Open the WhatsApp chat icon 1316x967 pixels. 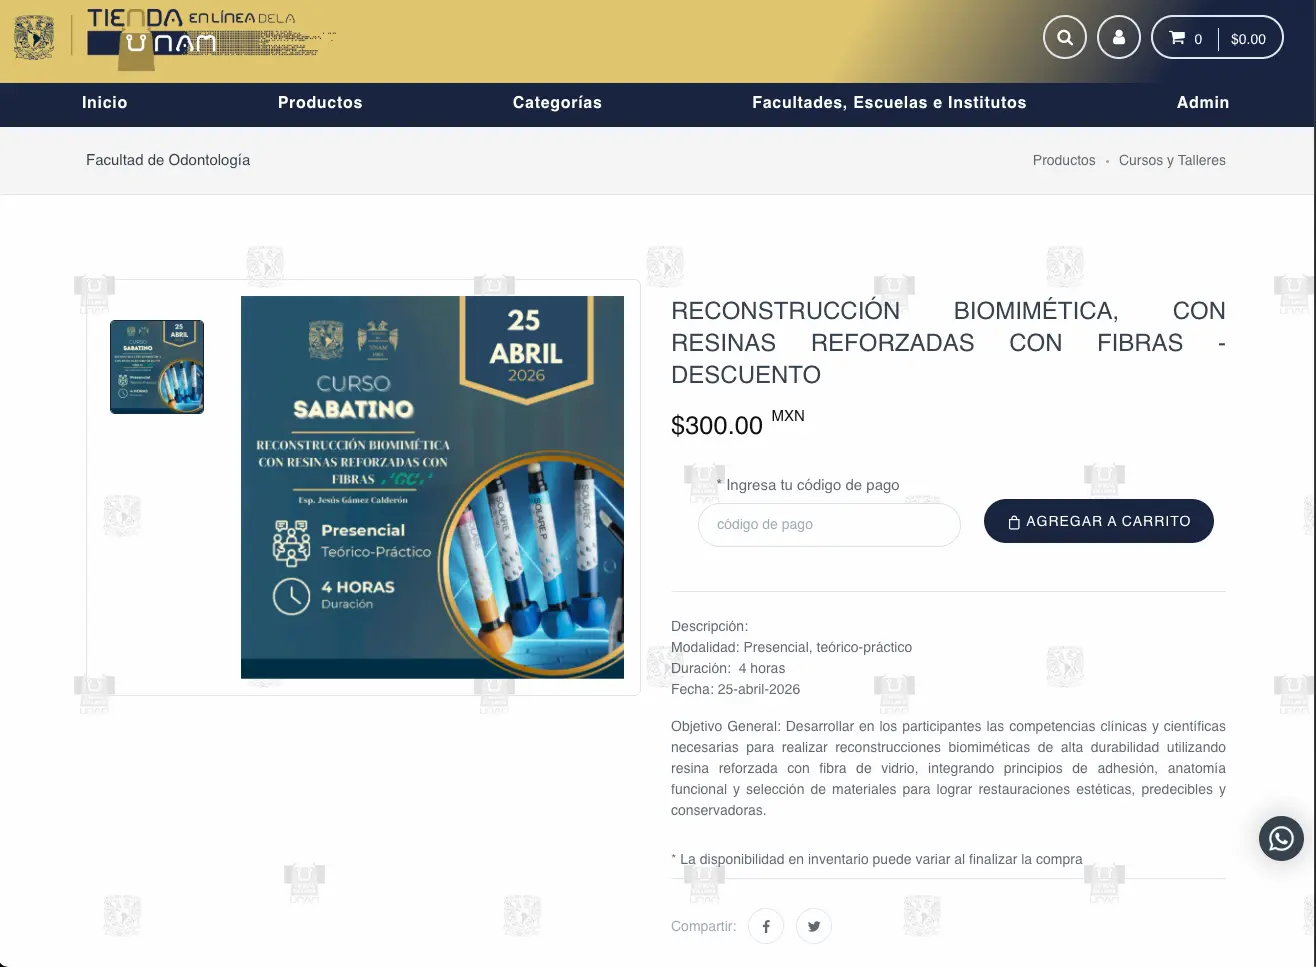tap(1281, 839)
